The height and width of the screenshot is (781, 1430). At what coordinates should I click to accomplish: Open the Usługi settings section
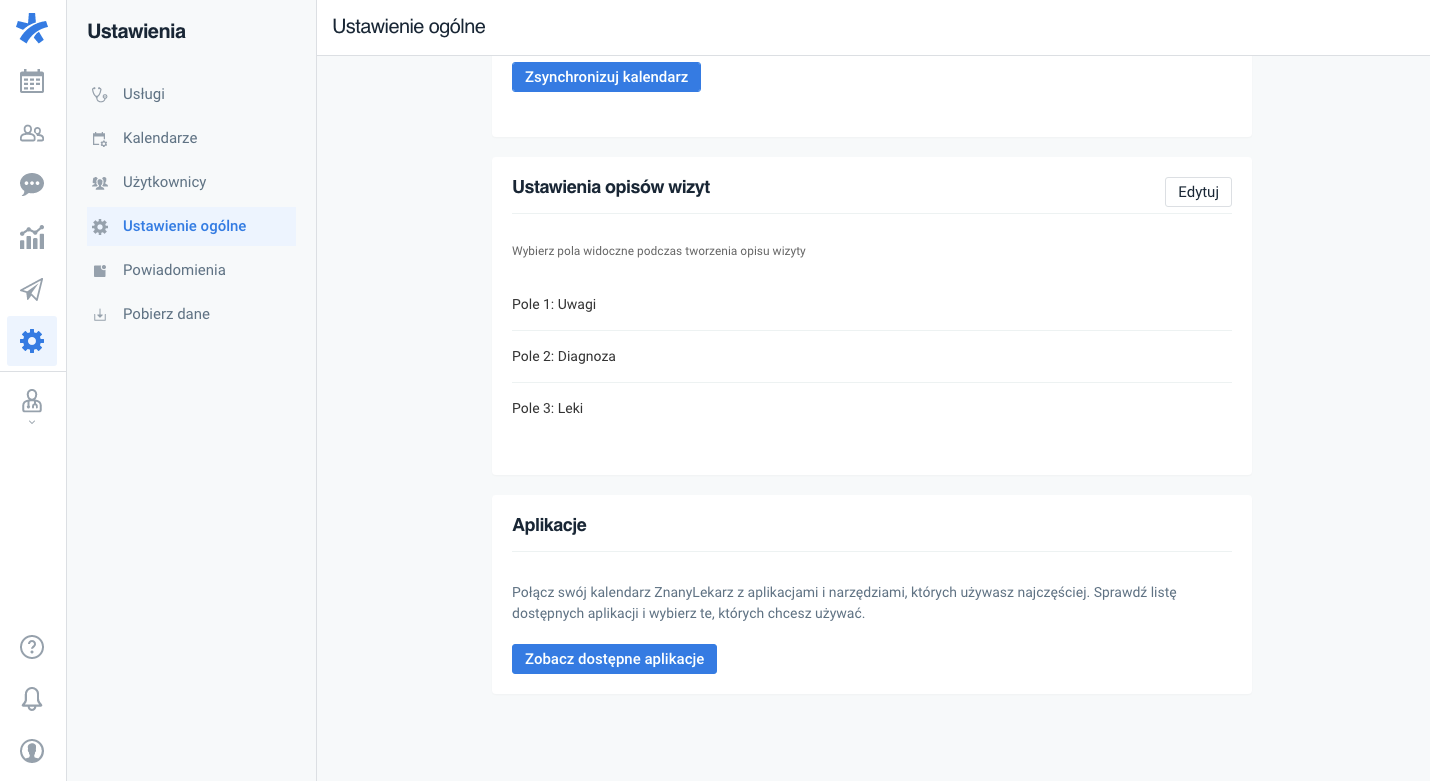tap(191, 94)
